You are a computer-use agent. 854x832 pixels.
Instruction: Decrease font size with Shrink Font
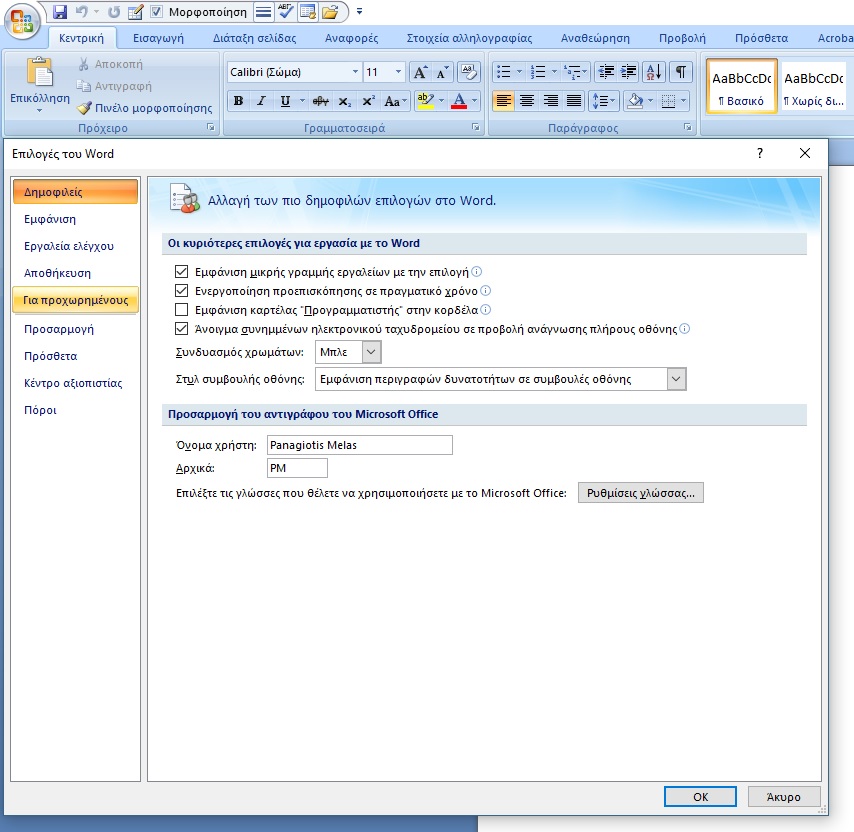tap(442, 72)
